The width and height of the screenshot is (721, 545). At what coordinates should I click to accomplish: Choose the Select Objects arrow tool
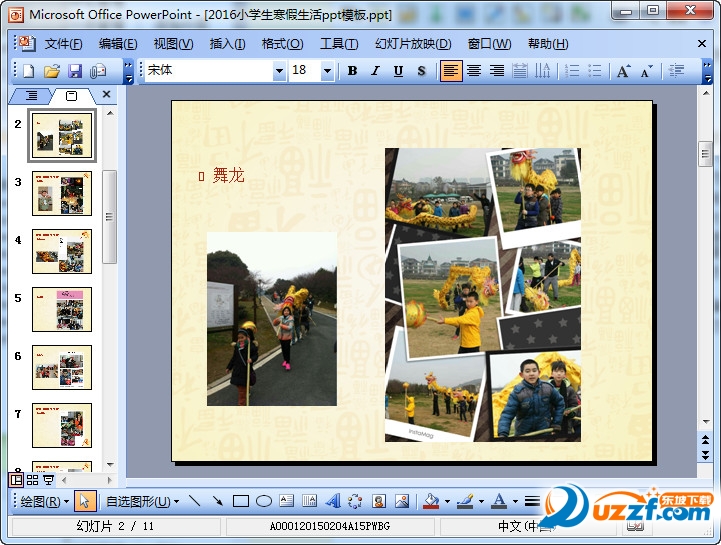coord(85,501)
